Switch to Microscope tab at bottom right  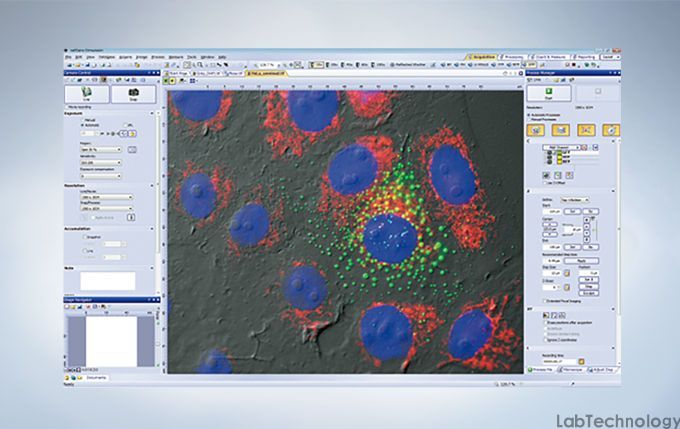point(571,370)
